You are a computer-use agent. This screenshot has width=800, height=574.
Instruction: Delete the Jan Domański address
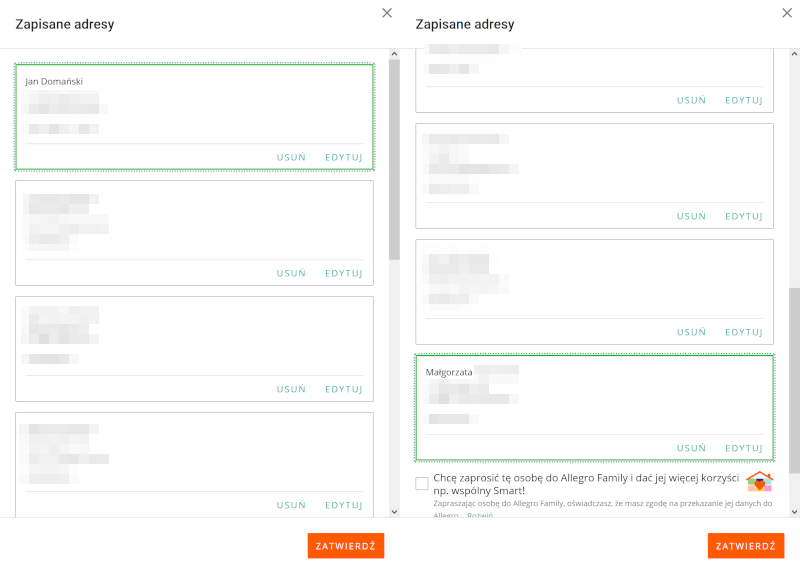tap(291, 157)
